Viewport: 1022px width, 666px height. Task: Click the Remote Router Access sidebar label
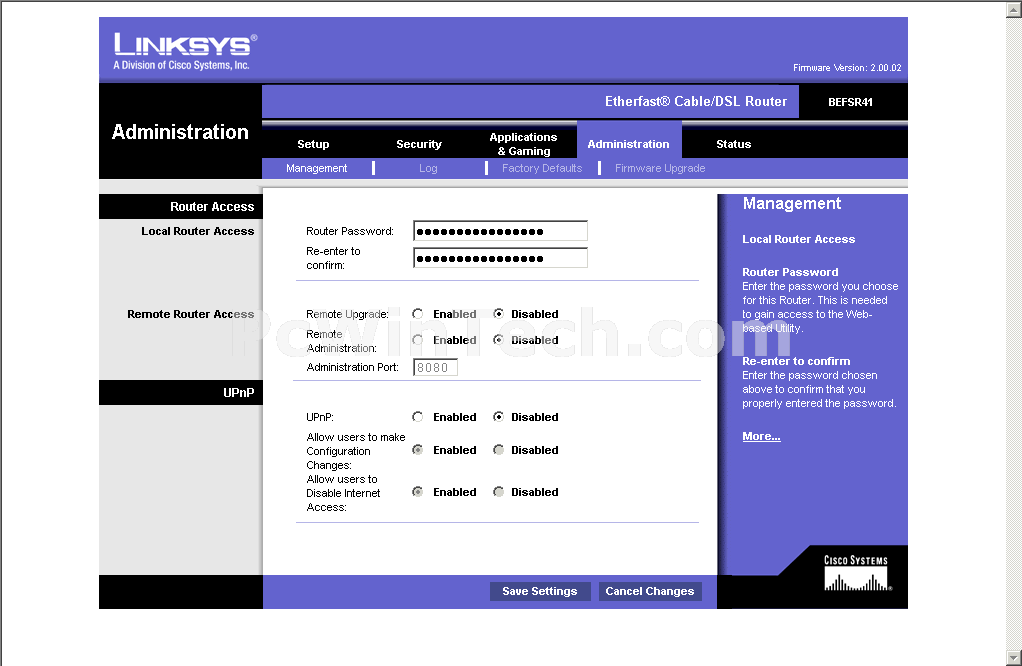pyautogui.click(x=190, y=314)
